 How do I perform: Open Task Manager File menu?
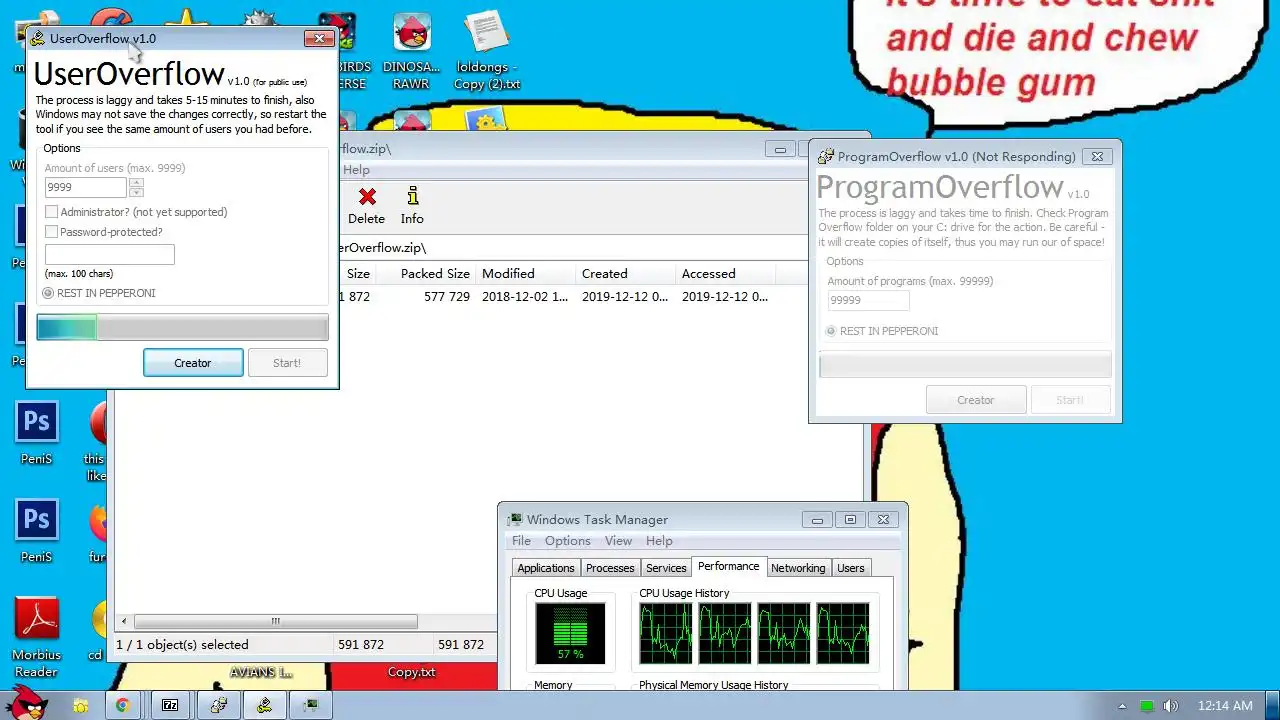(x=521, y=541)
